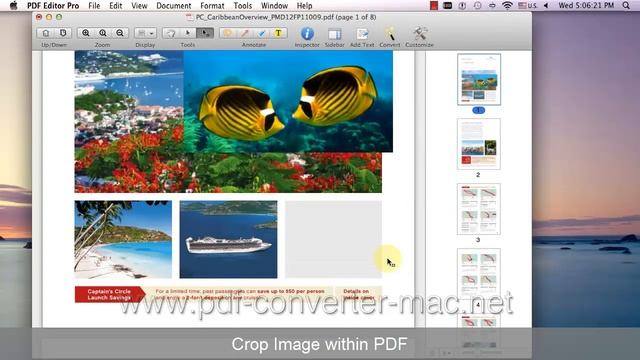Open the PDF Editor Pro app menu
Viewport: 640px width, 360px height.
click(x=53, y=6)
